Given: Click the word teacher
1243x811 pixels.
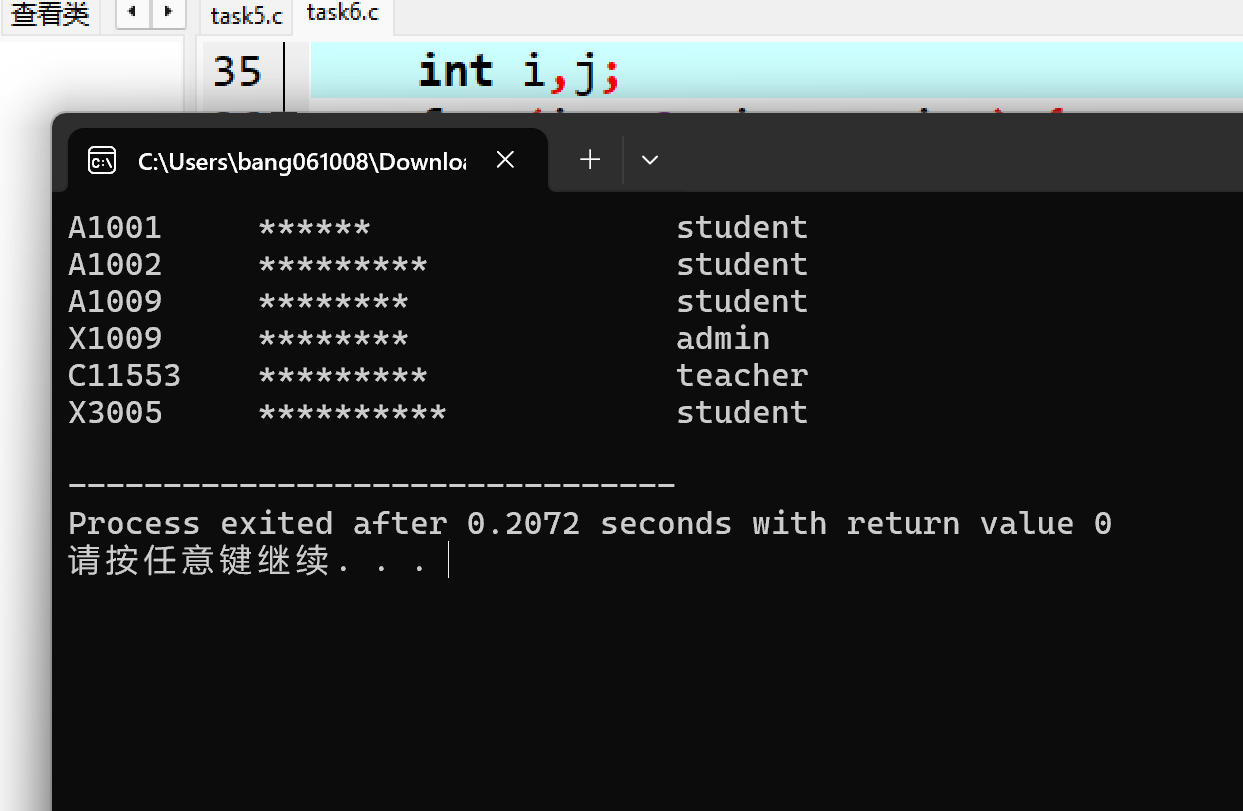Looking at the screenshot, I should pyautogui.click(x=742, y=376).
